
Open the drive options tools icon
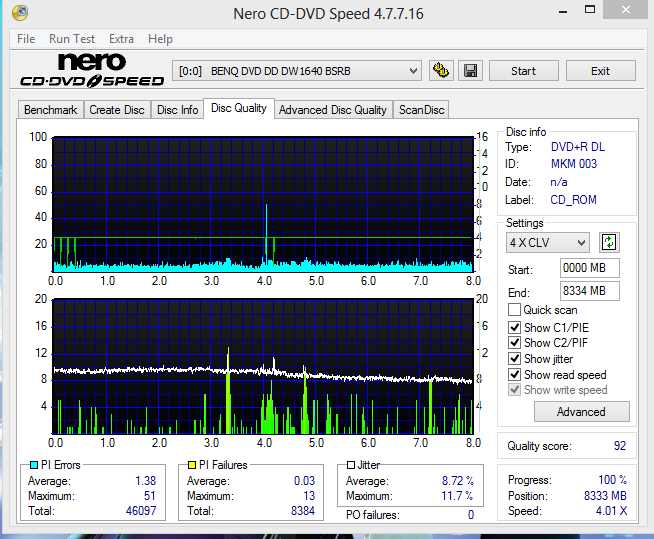click(441, 71)
